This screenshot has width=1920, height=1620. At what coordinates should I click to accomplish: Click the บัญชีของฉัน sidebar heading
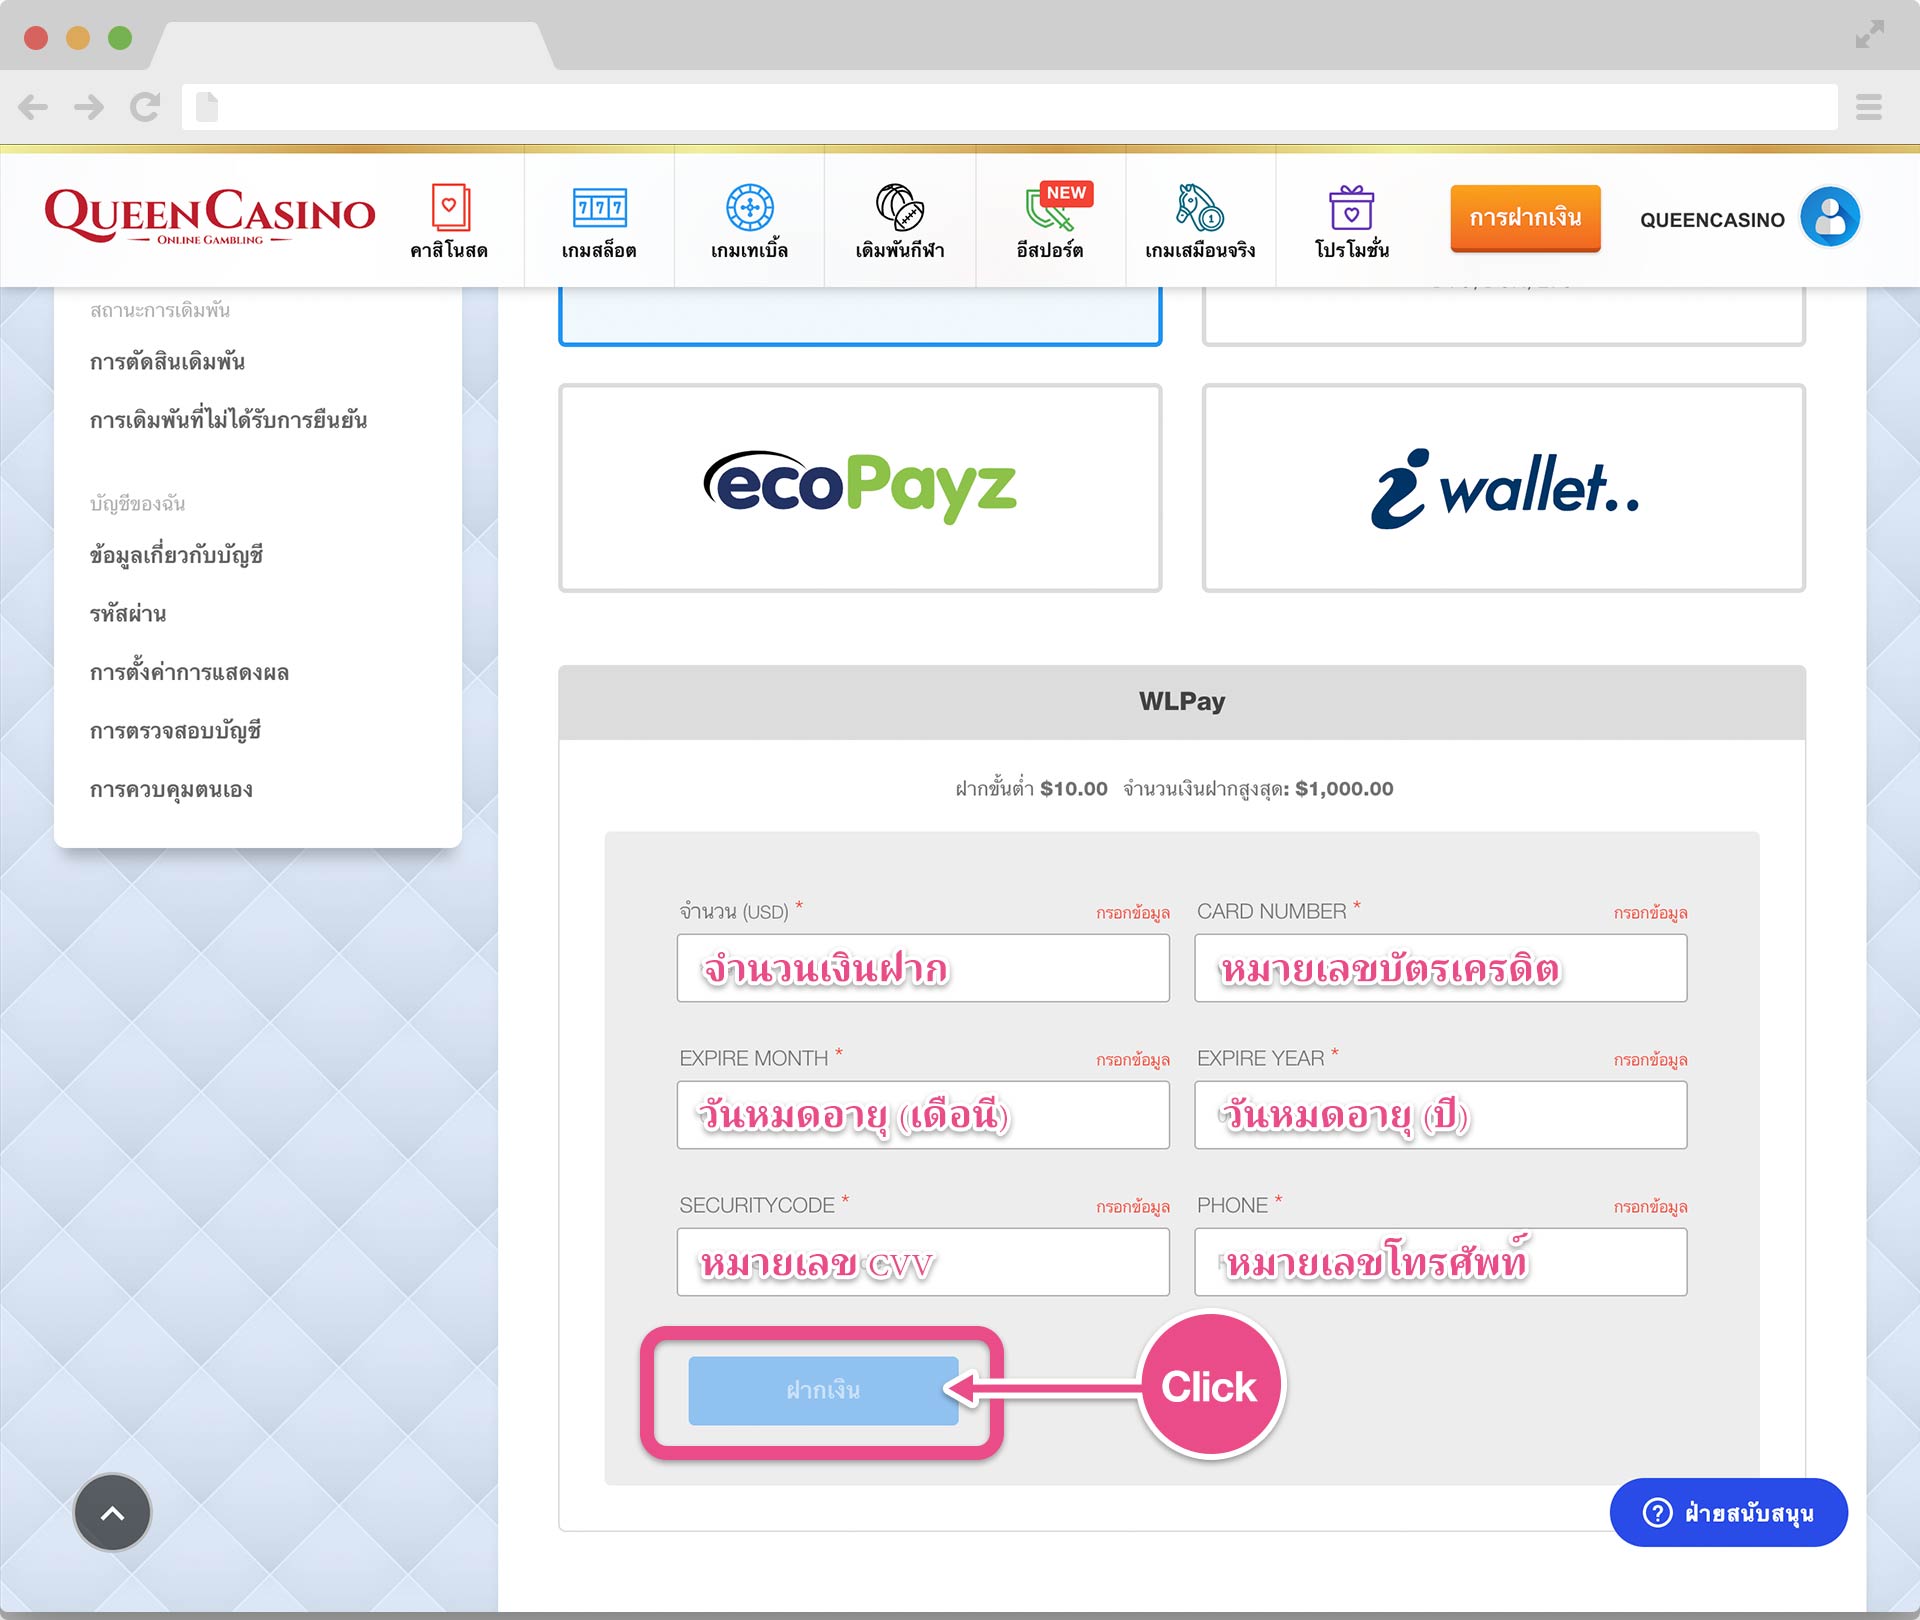[137, 503]
